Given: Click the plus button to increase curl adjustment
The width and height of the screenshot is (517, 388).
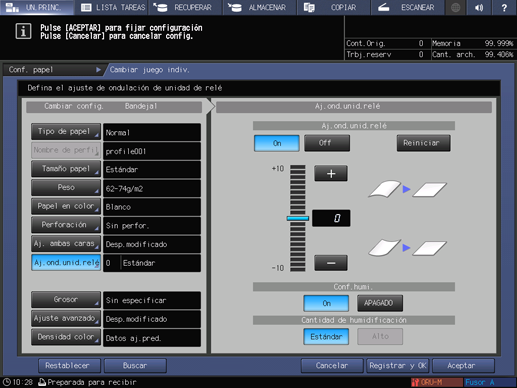Looking at the screenshot, I should [x=331, y=174].
